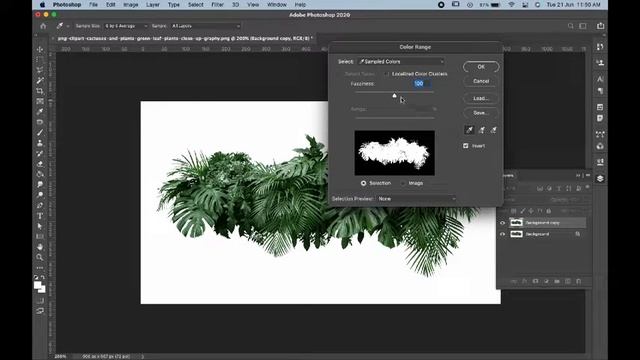Open the Select dropdown showing Sampled Colors

(x=401, y=62)
